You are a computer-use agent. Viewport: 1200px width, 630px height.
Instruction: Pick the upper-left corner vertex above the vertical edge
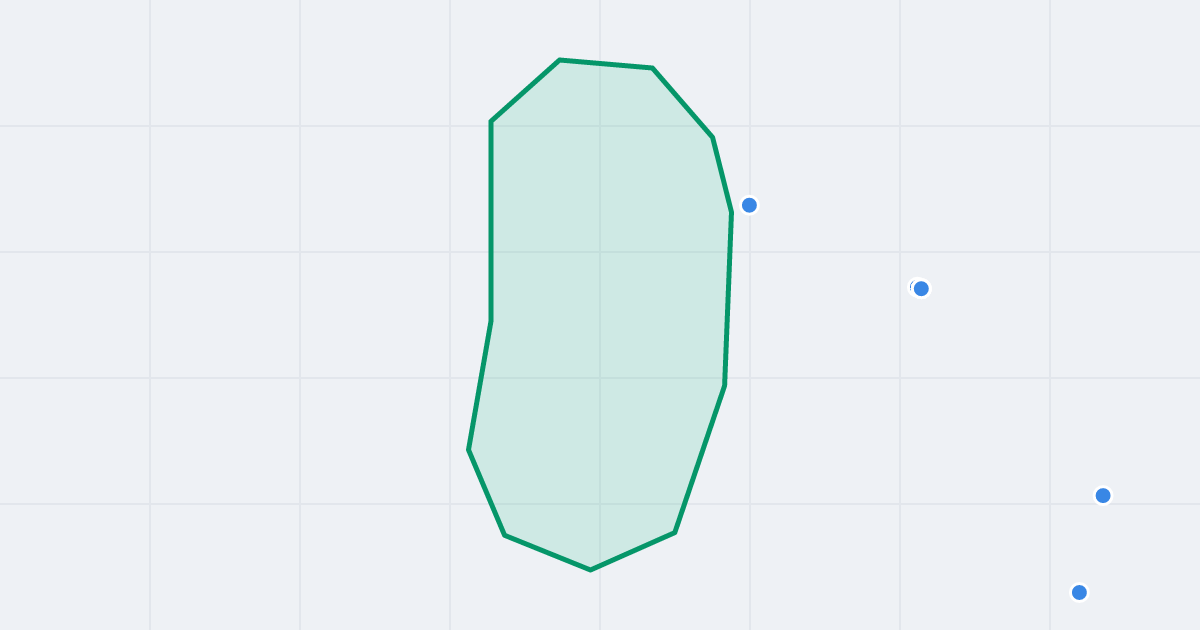click(x=491, y=122)
